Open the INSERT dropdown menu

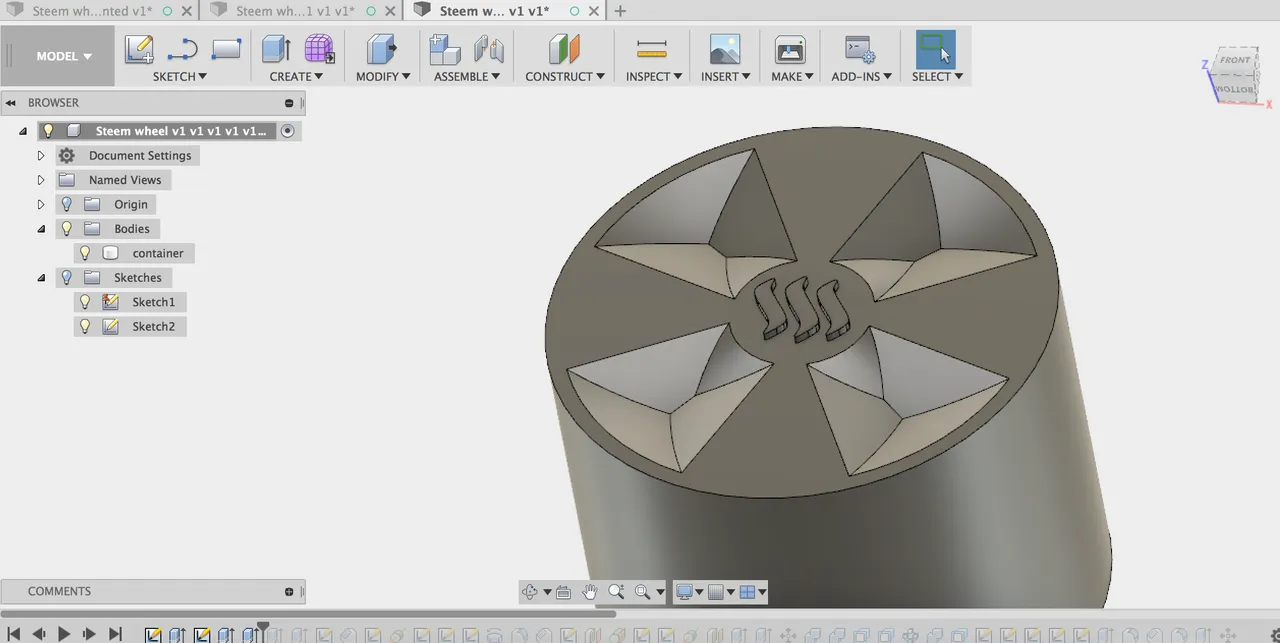click(x=725, y=77)
